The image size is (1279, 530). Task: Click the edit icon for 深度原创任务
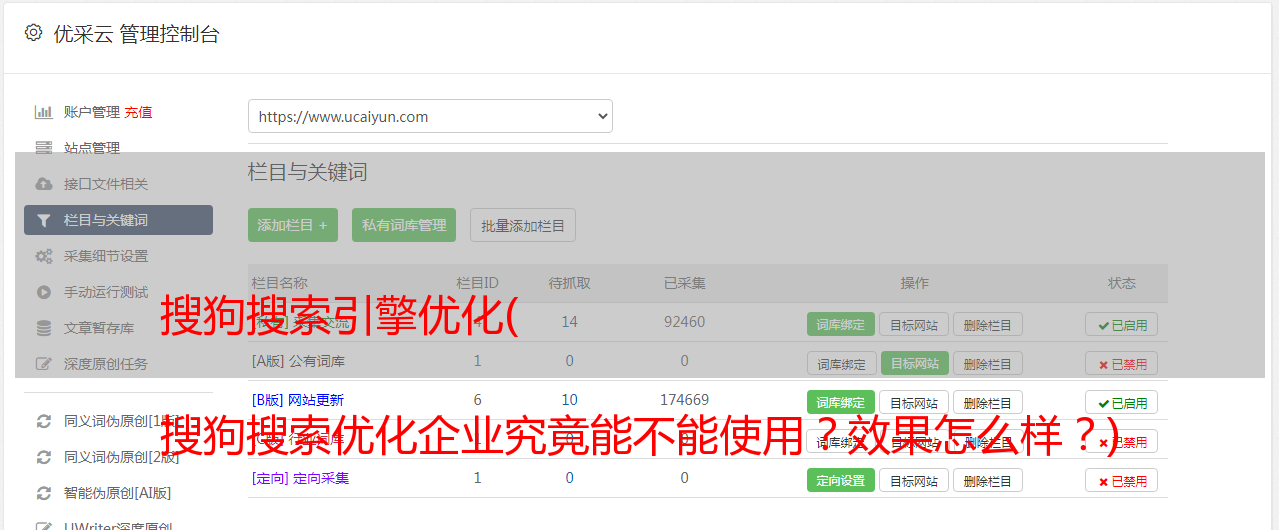pyautogui.click(x=43, y=364)
